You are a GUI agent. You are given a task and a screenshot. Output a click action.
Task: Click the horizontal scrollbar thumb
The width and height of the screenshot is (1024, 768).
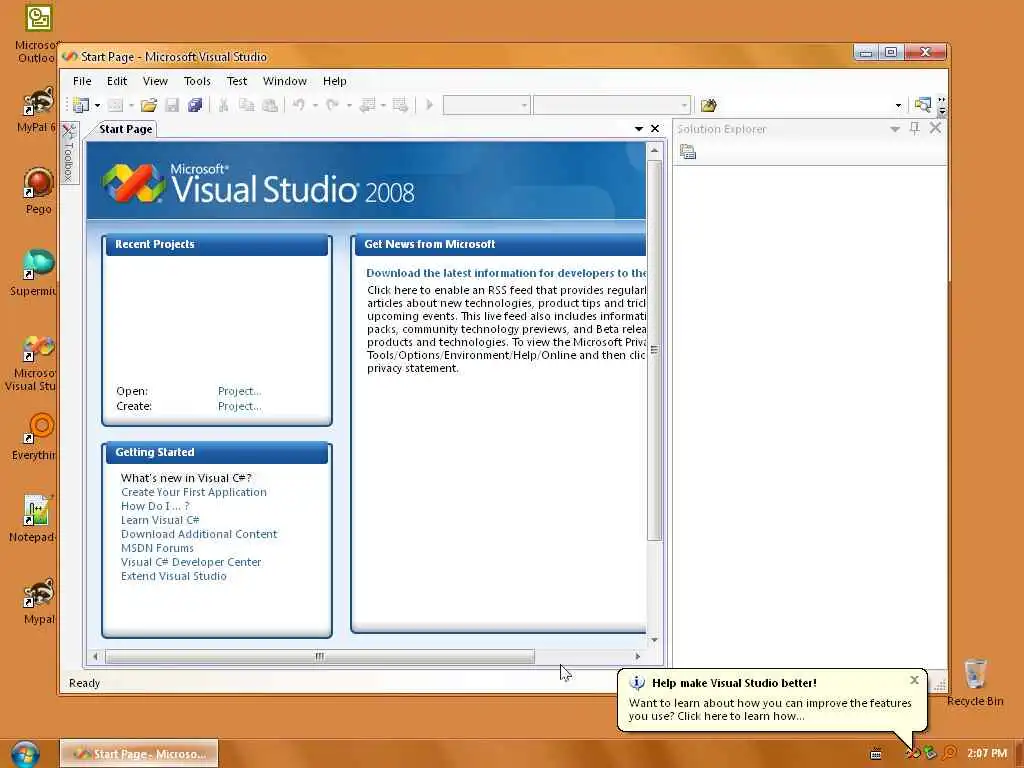tap(319, 656)
